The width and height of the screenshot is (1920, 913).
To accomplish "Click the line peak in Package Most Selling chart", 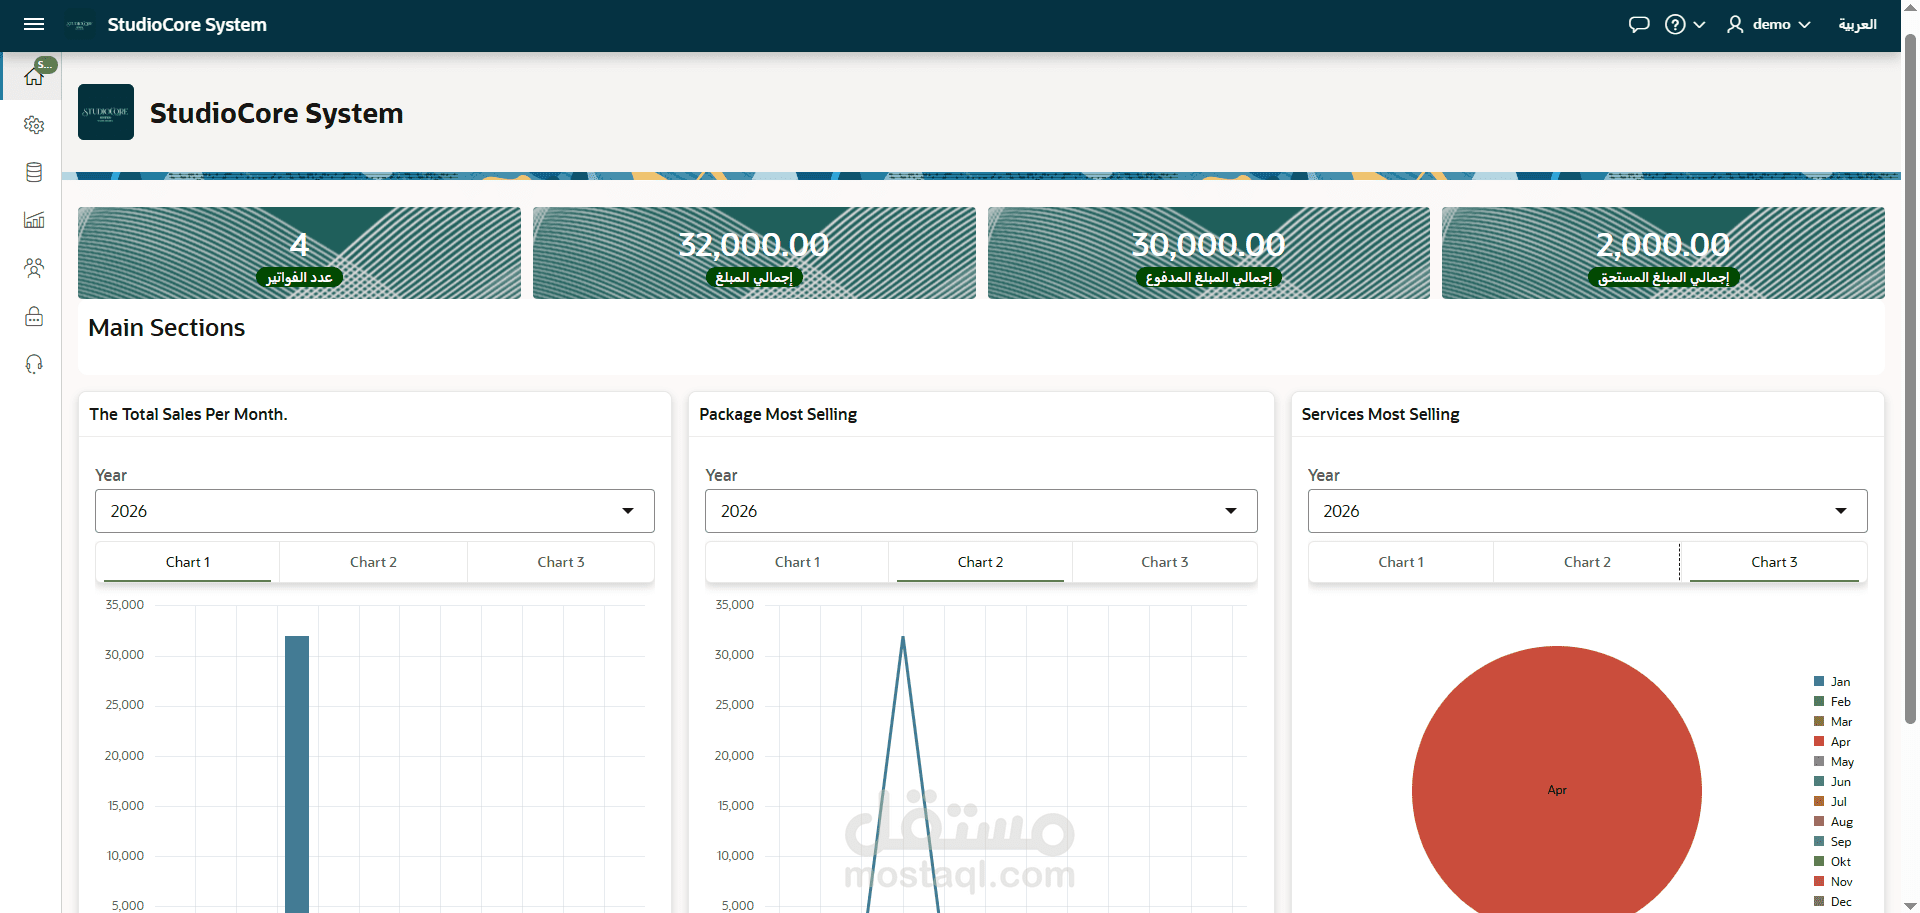I will [903, 638].
